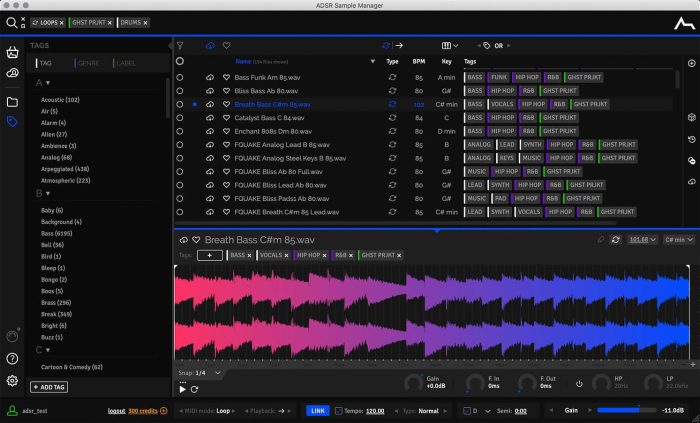This screenshot has height=423, width=700.
Task: Open the folder browser sidebar icon
Action: click(12, 102)
